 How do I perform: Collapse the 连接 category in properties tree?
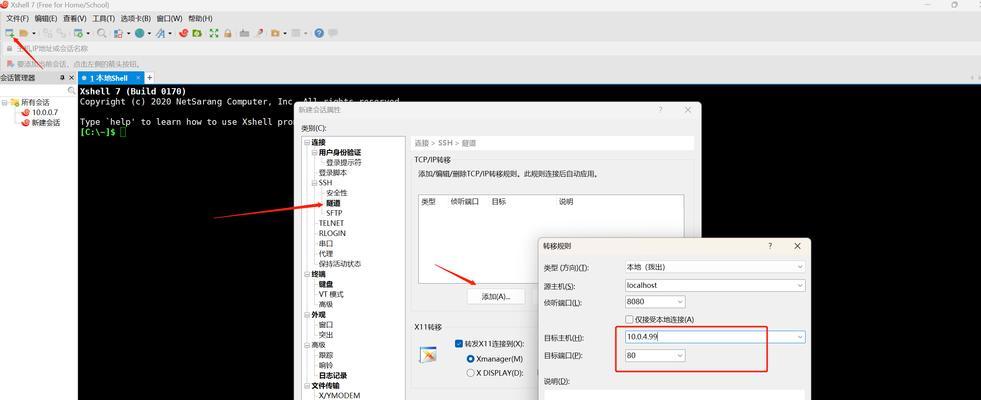tap(305, 143)
